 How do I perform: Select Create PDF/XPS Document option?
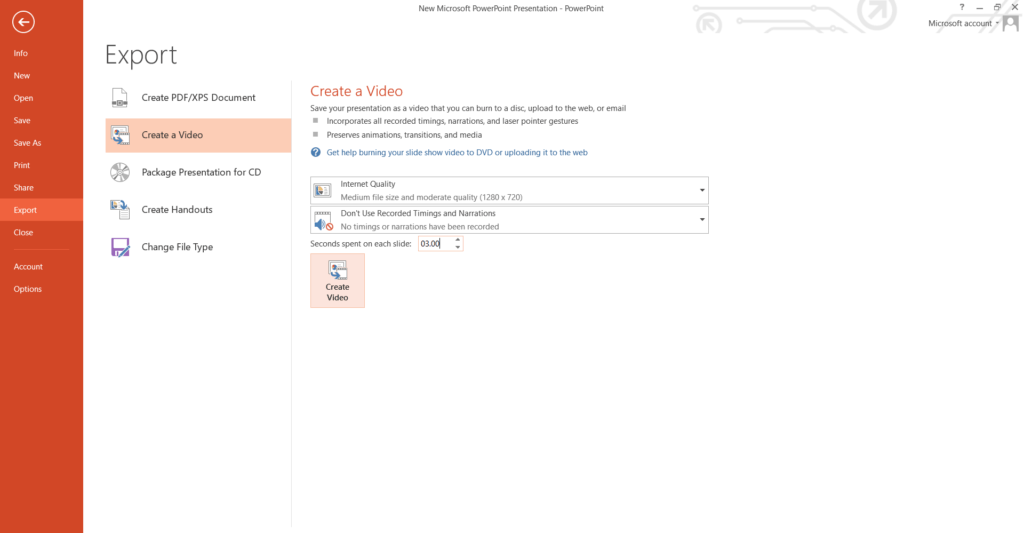(199, 97)
